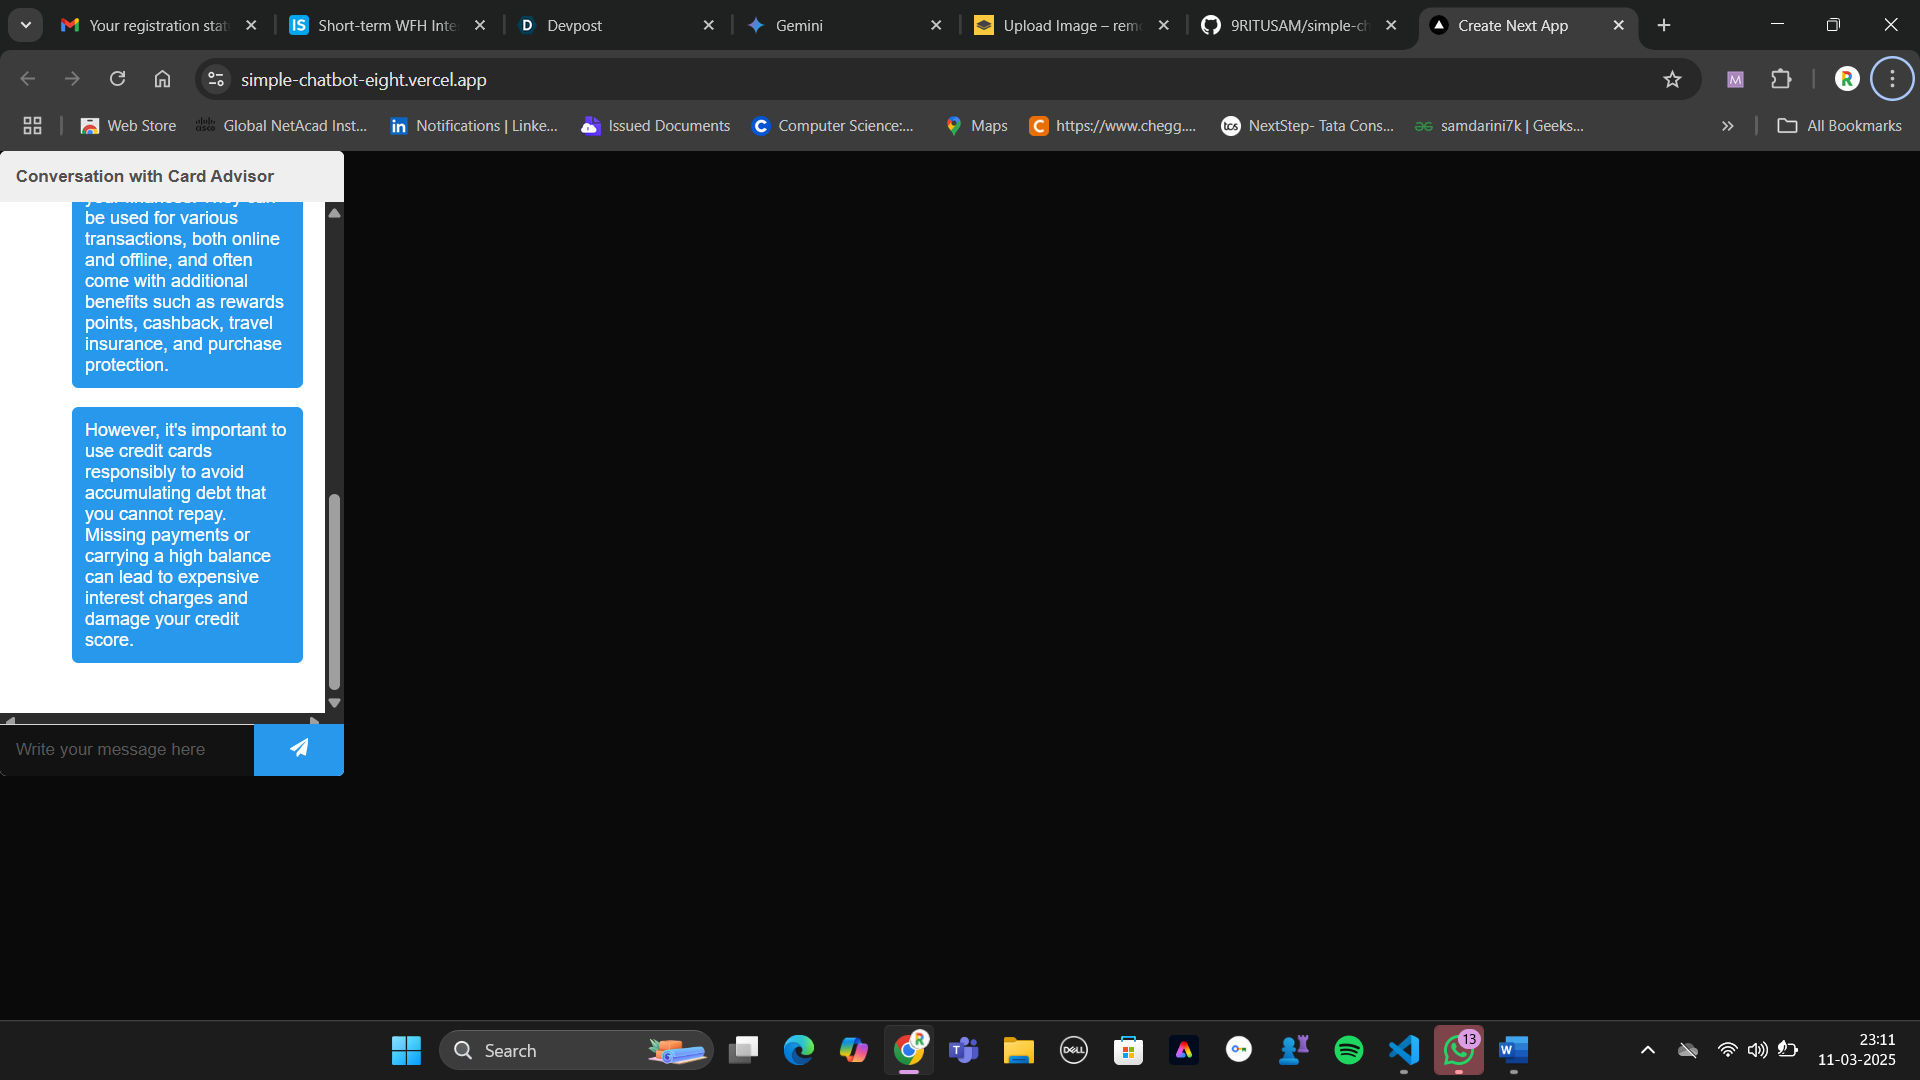This screenshot has height=1080, width=1920.
Task: Open a new browser tab
Action: 1664,25
